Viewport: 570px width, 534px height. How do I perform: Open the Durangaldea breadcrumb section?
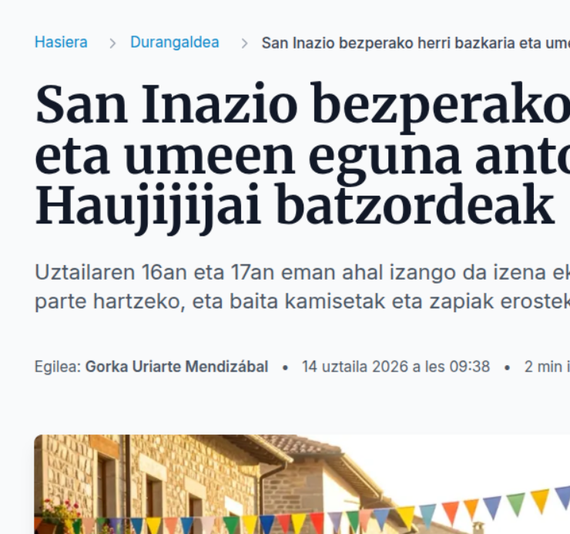(175, 43)
